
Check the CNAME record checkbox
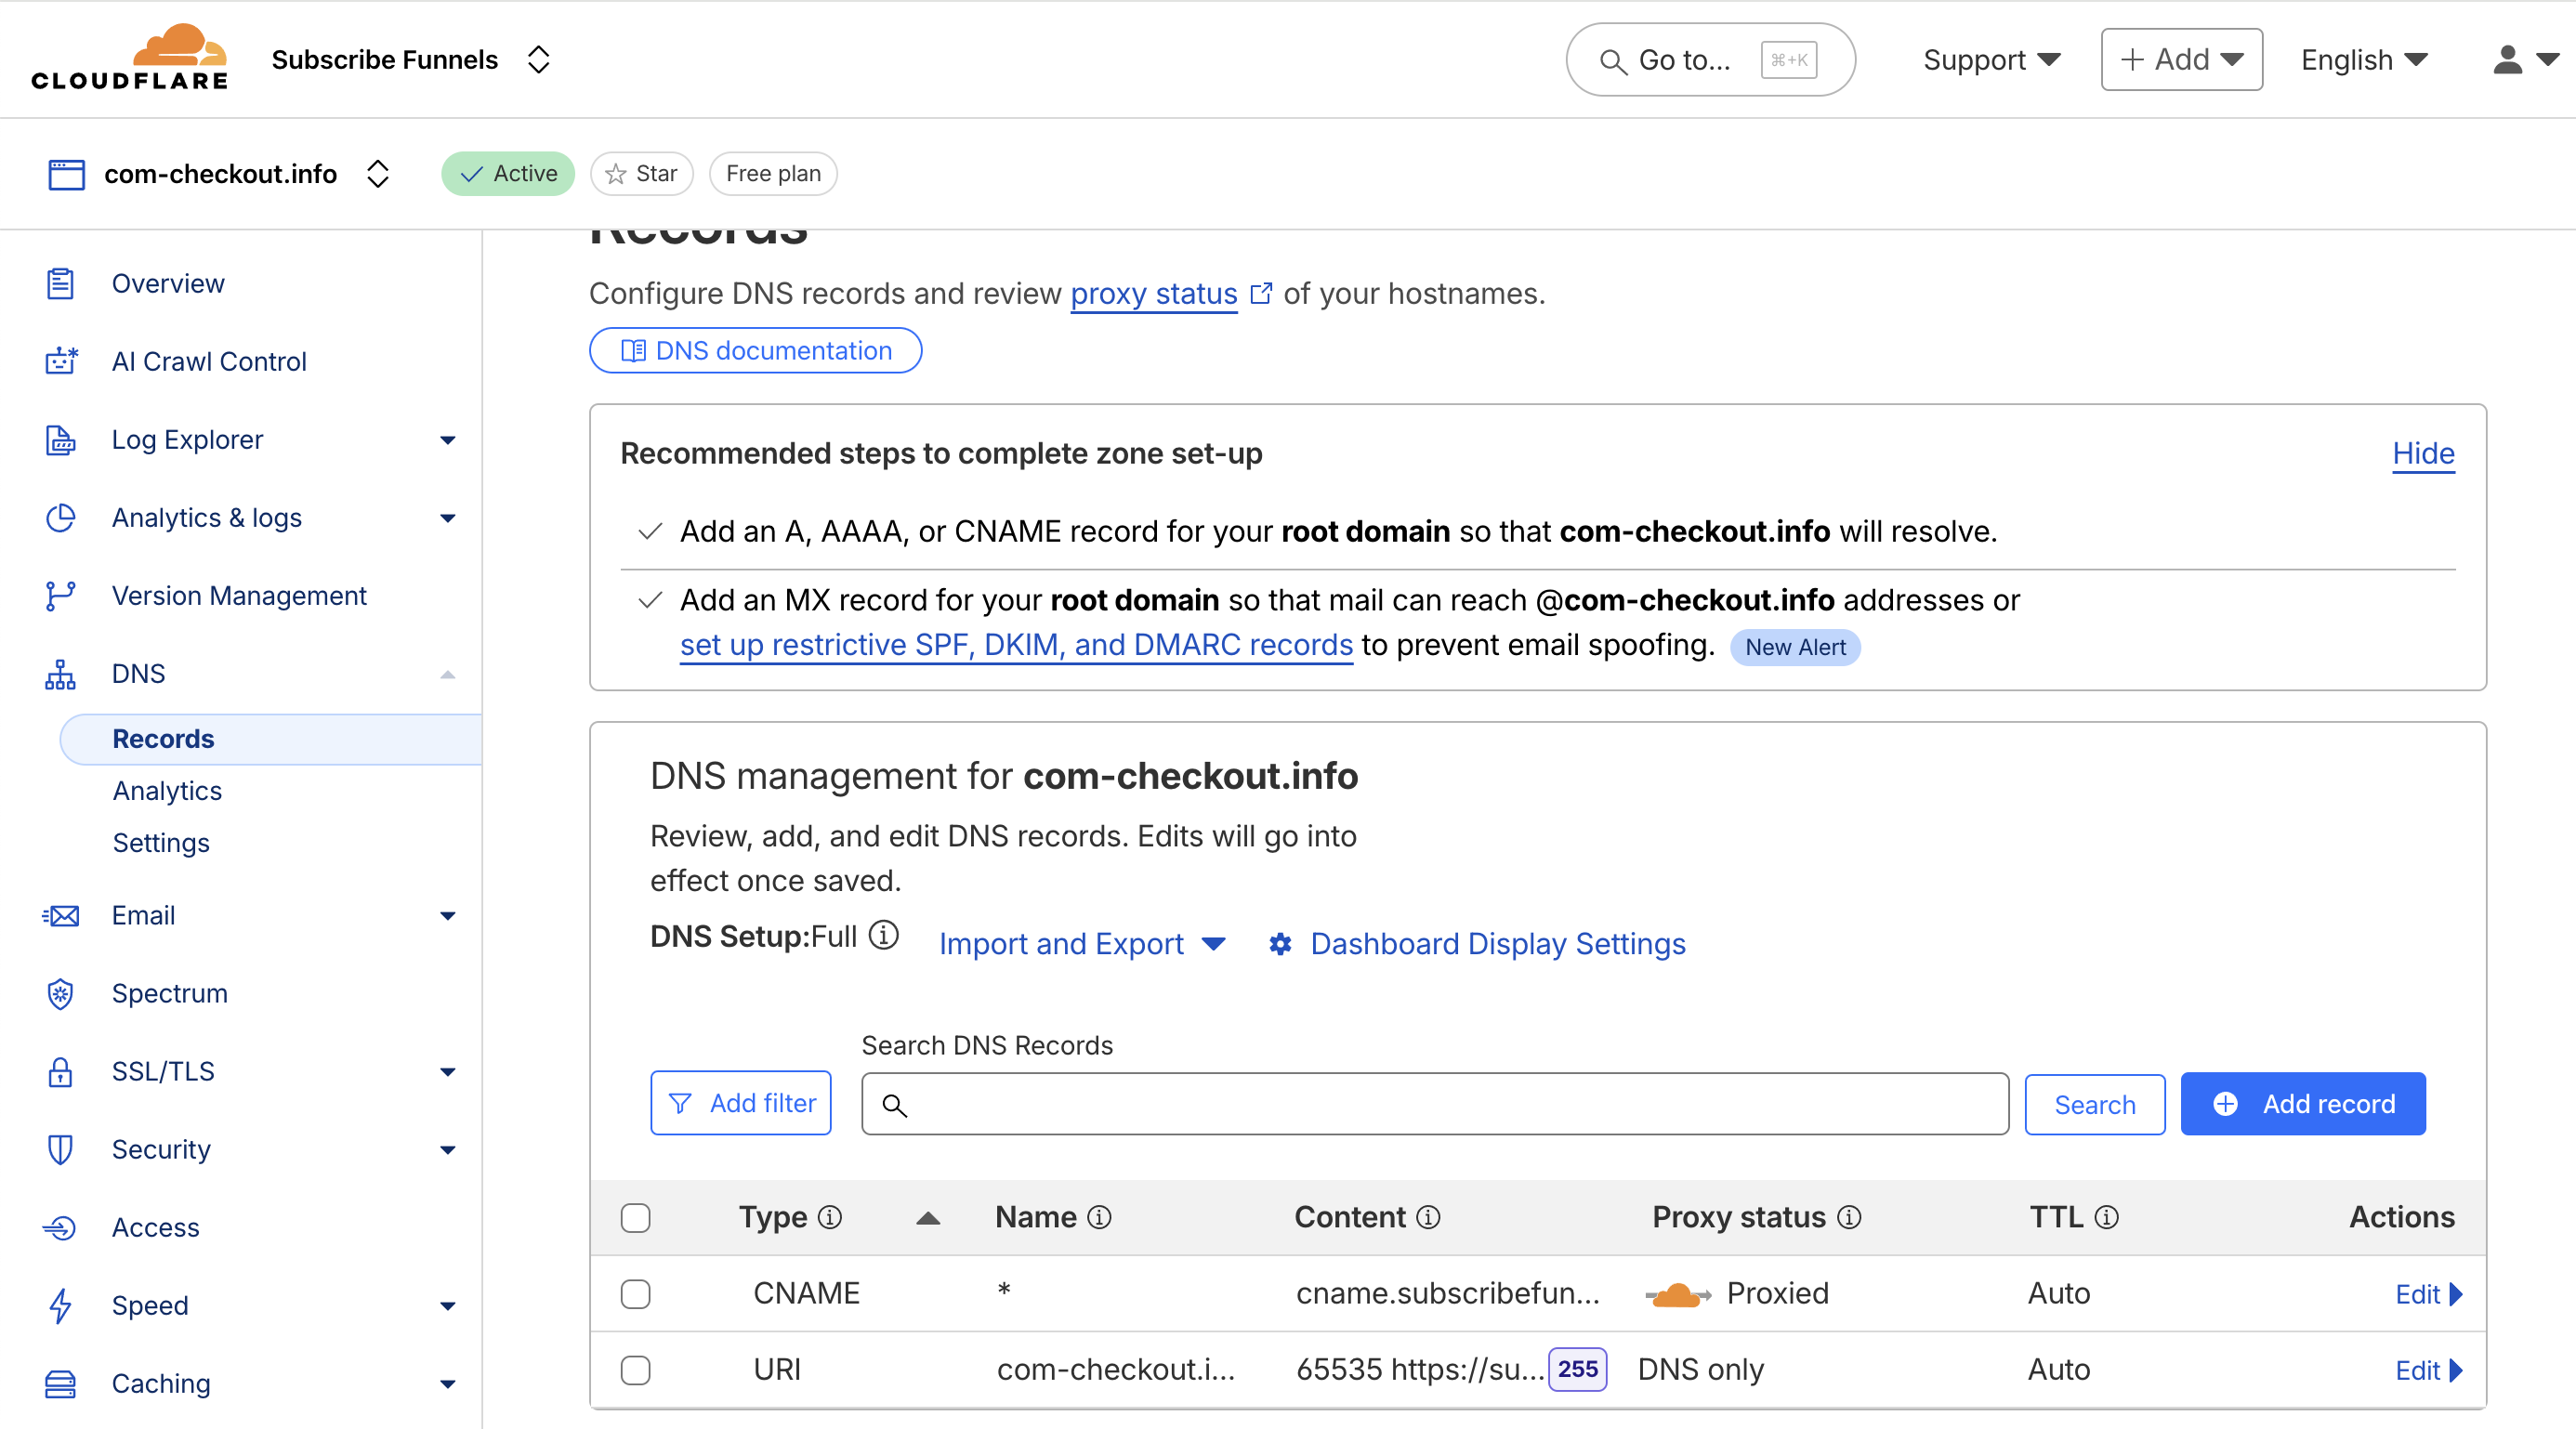tap(635, 1293)
